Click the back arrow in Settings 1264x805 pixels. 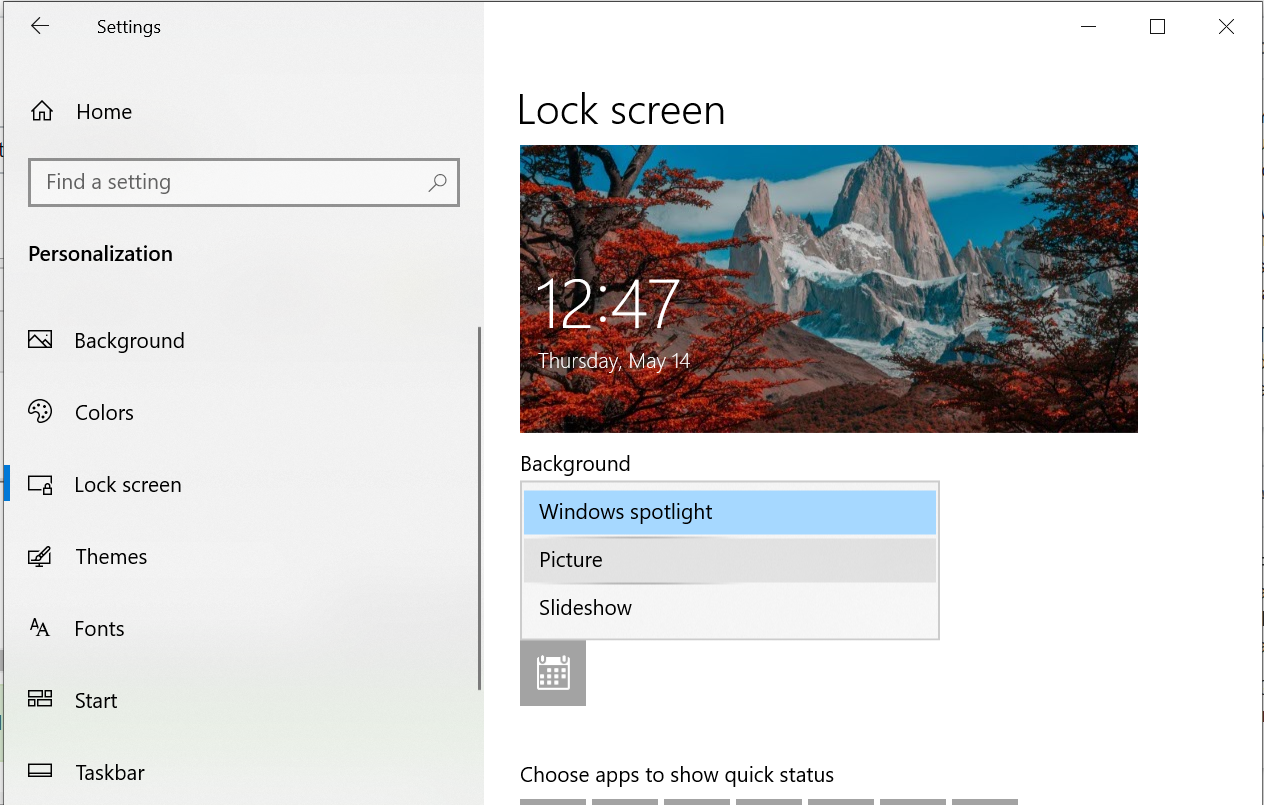tap(40, 27)
